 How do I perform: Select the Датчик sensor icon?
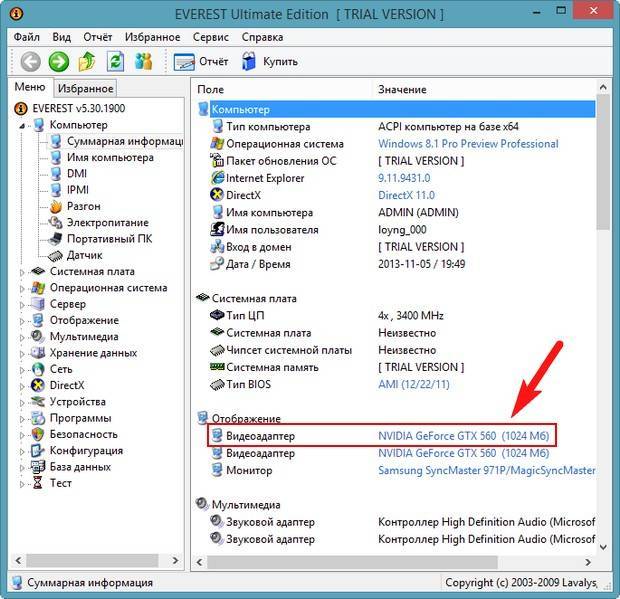click(x=55, y=255)
